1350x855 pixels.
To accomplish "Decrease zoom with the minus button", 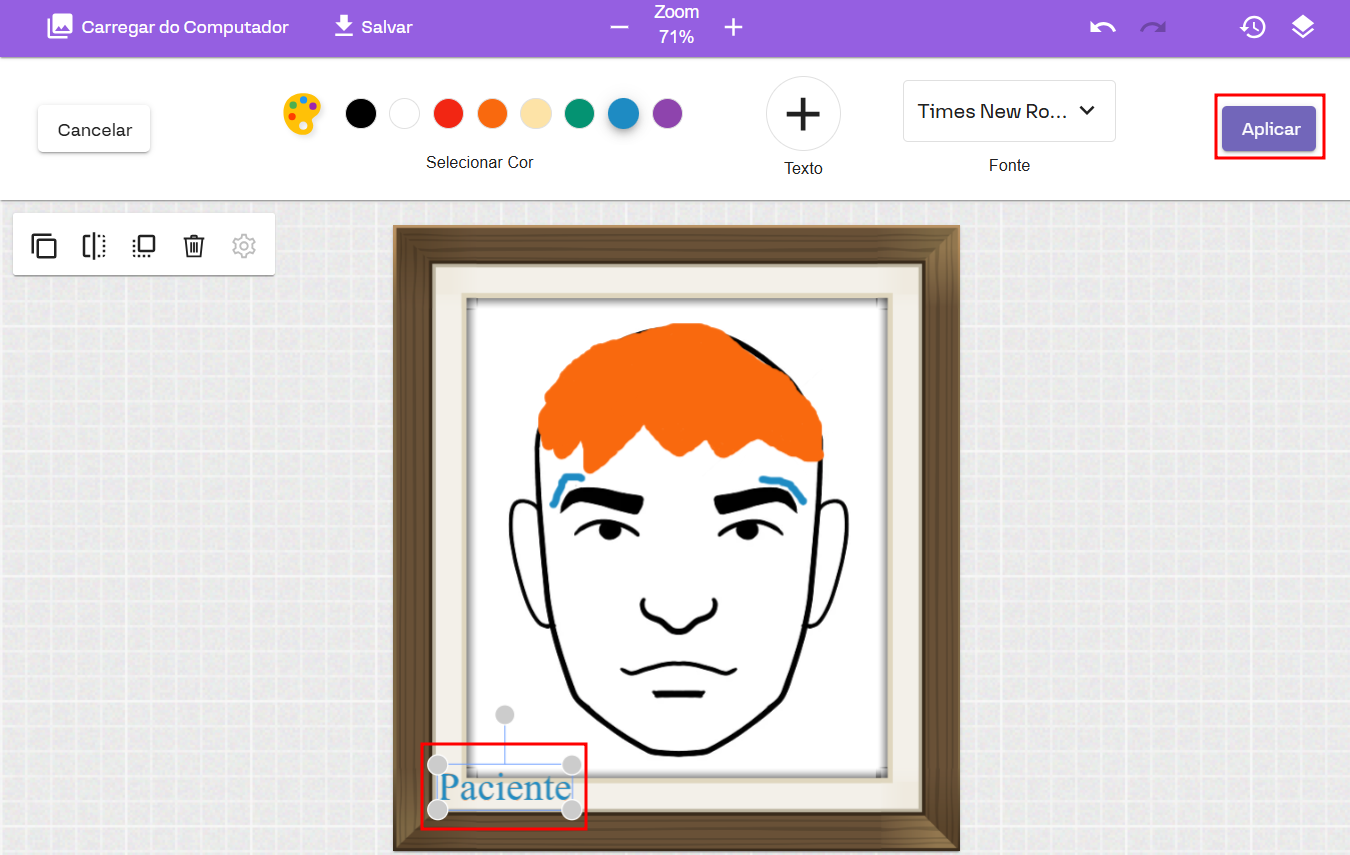I will (x=619, y=27).
